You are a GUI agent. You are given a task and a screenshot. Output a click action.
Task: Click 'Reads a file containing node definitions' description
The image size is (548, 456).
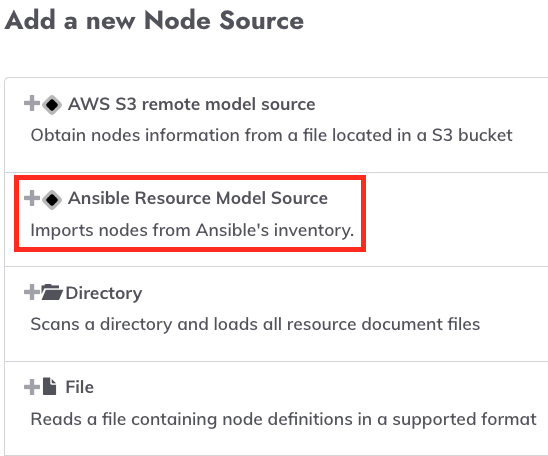point(283,419)
